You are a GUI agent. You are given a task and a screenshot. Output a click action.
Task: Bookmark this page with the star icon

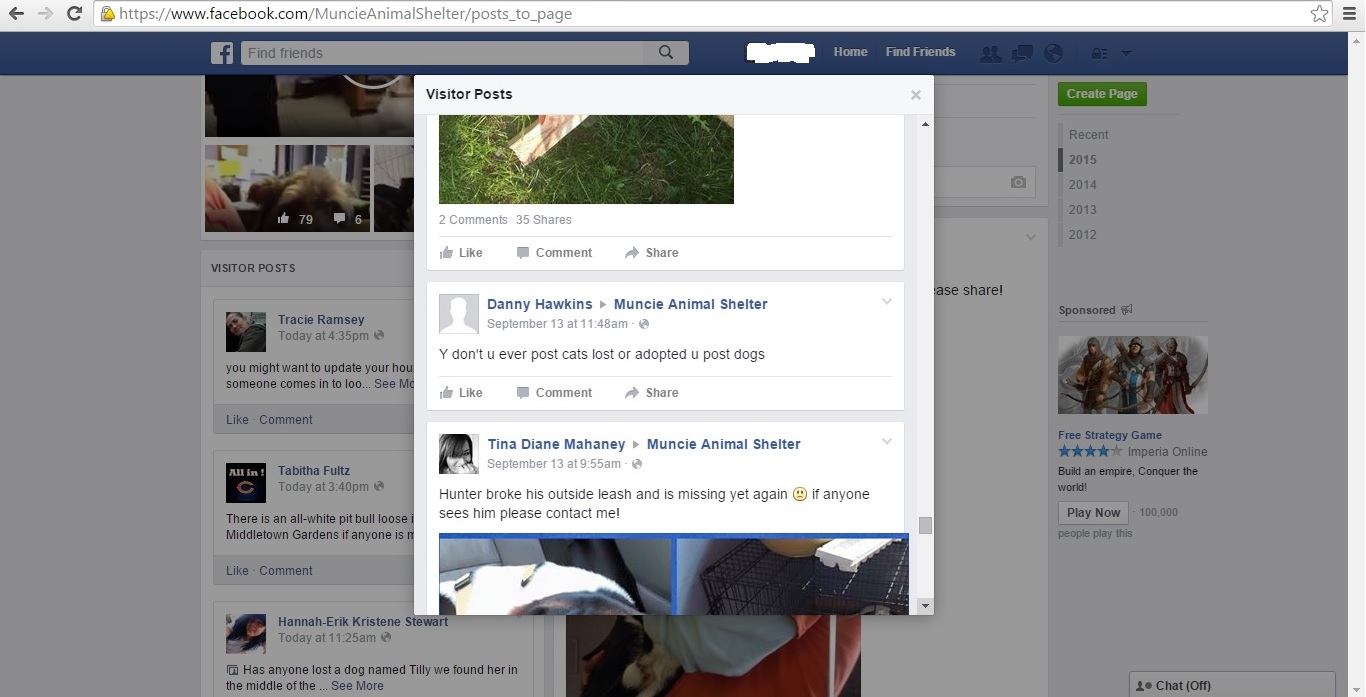(x=1319, y=14)
